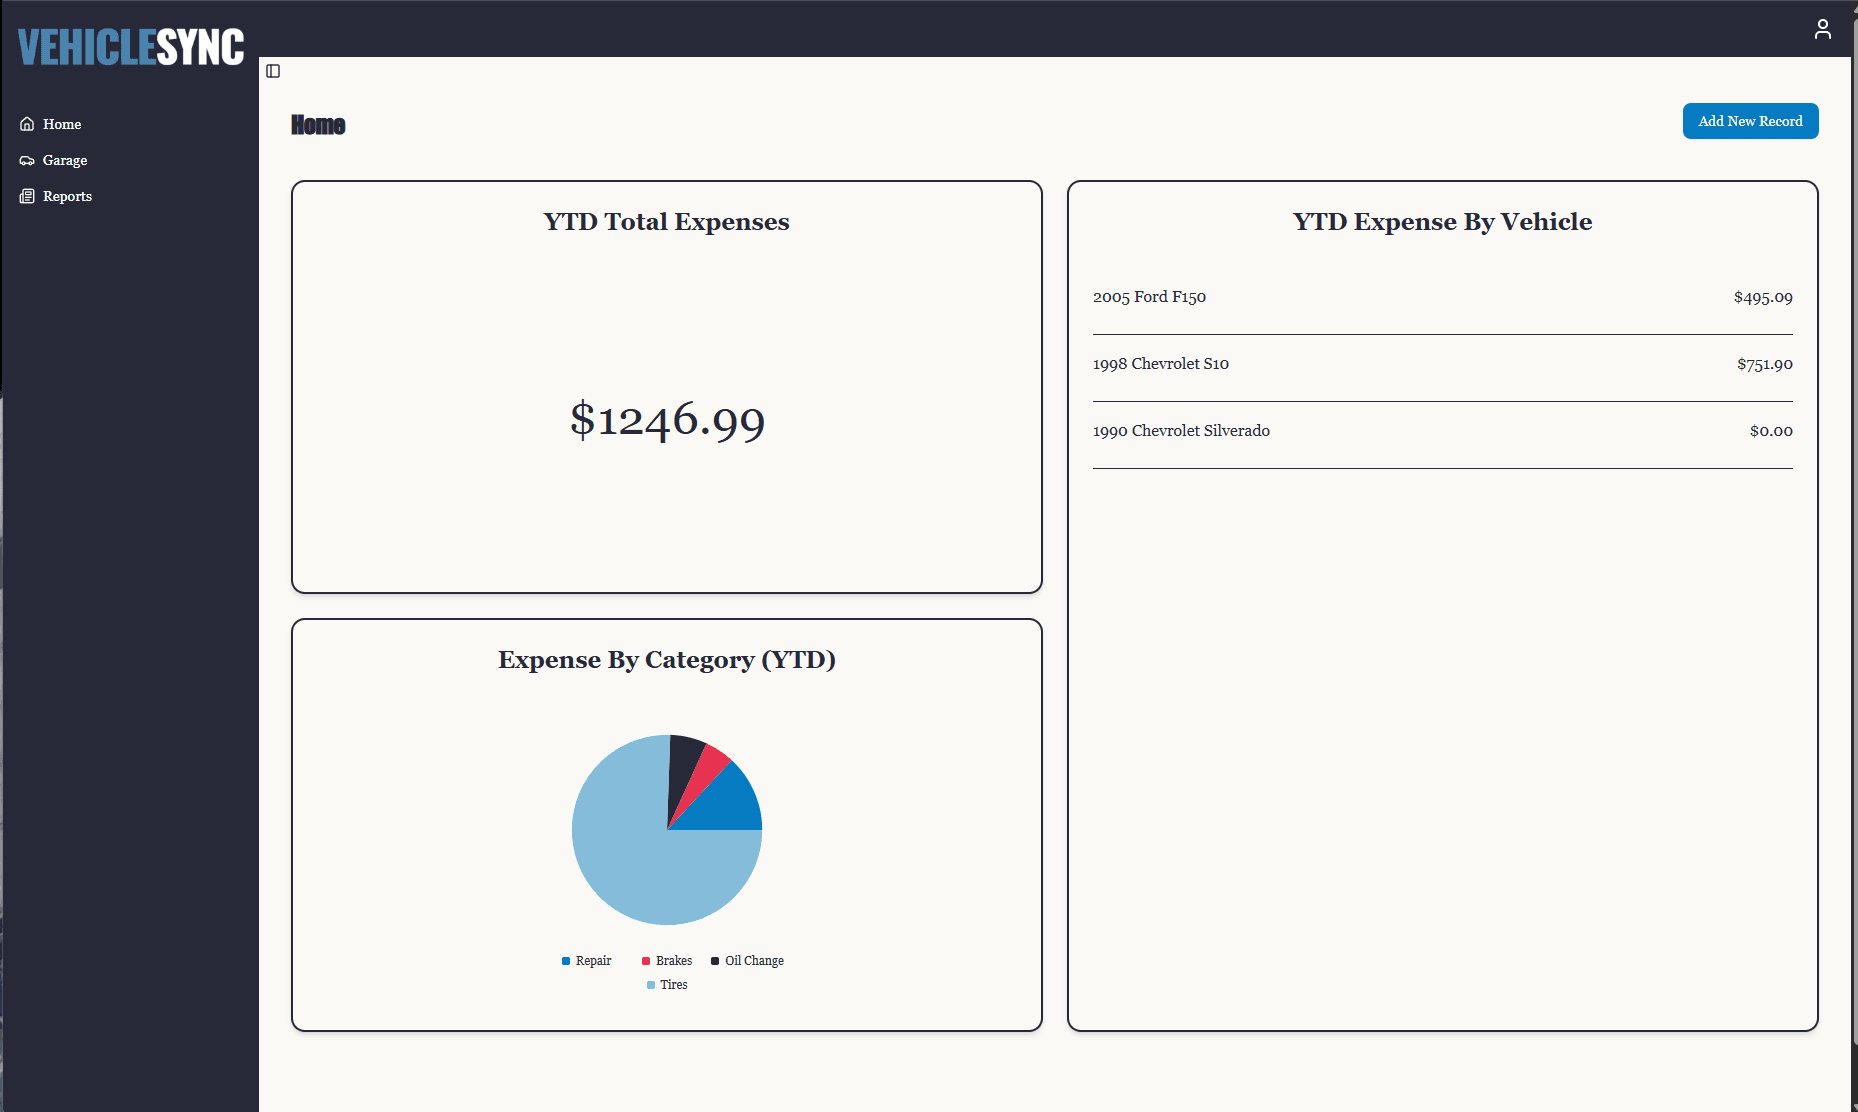
Task: Select the 1998 Chevrolet S10 row
Action: (1442, 364)
